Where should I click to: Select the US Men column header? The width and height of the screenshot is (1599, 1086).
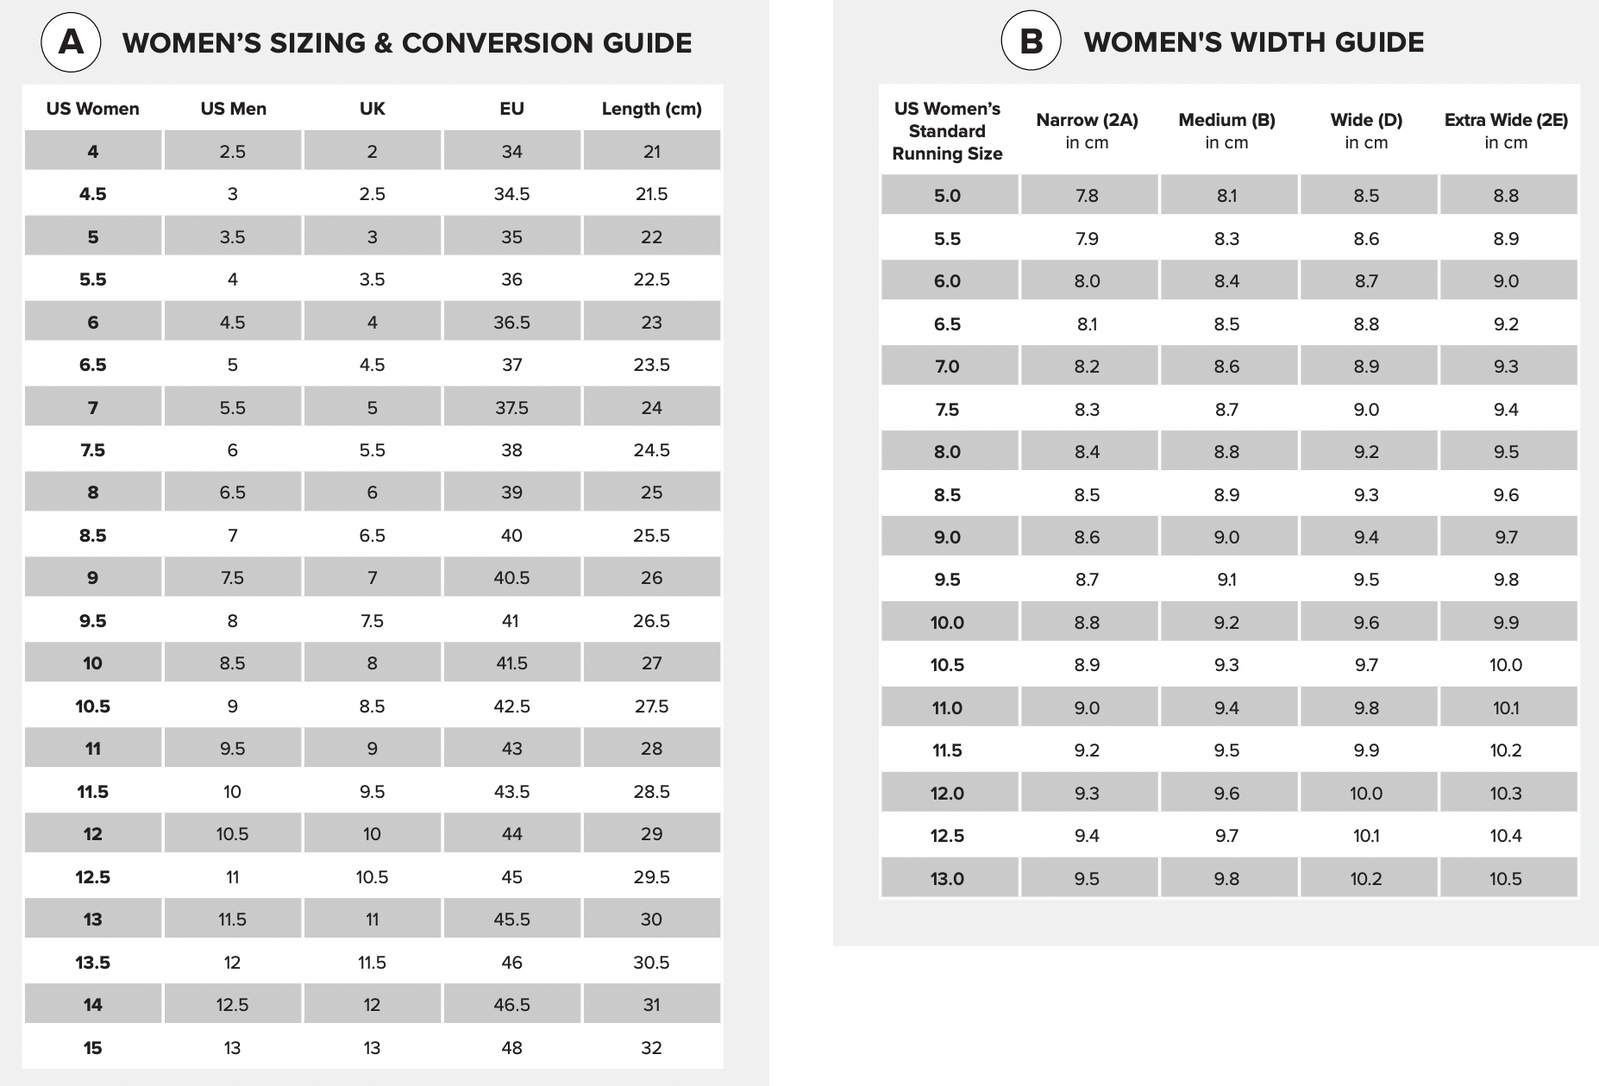[233, 109]
